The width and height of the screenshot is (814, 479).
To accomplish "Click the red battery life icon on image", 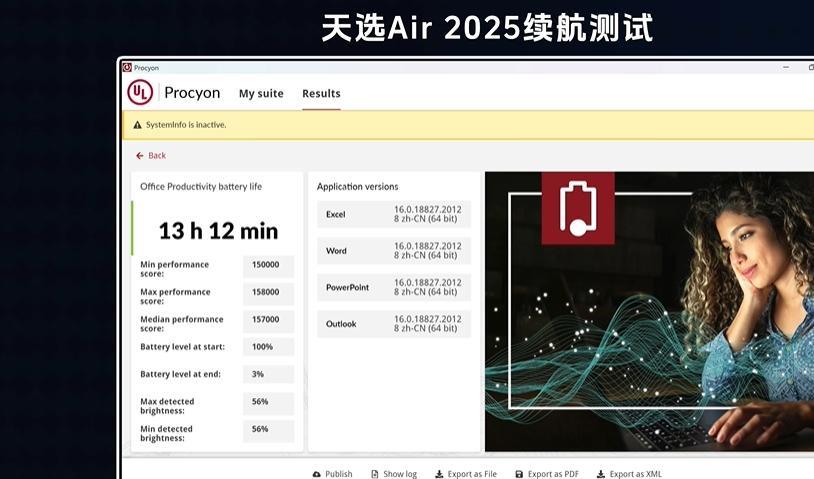I will [x=578, y=208].
